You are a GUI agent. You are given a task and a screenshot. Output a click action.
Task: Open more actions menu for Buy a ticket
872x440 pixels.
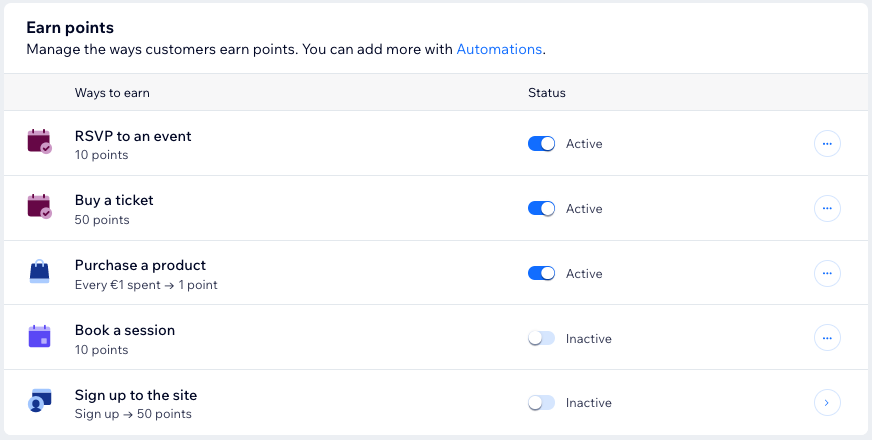pos(827,208)
